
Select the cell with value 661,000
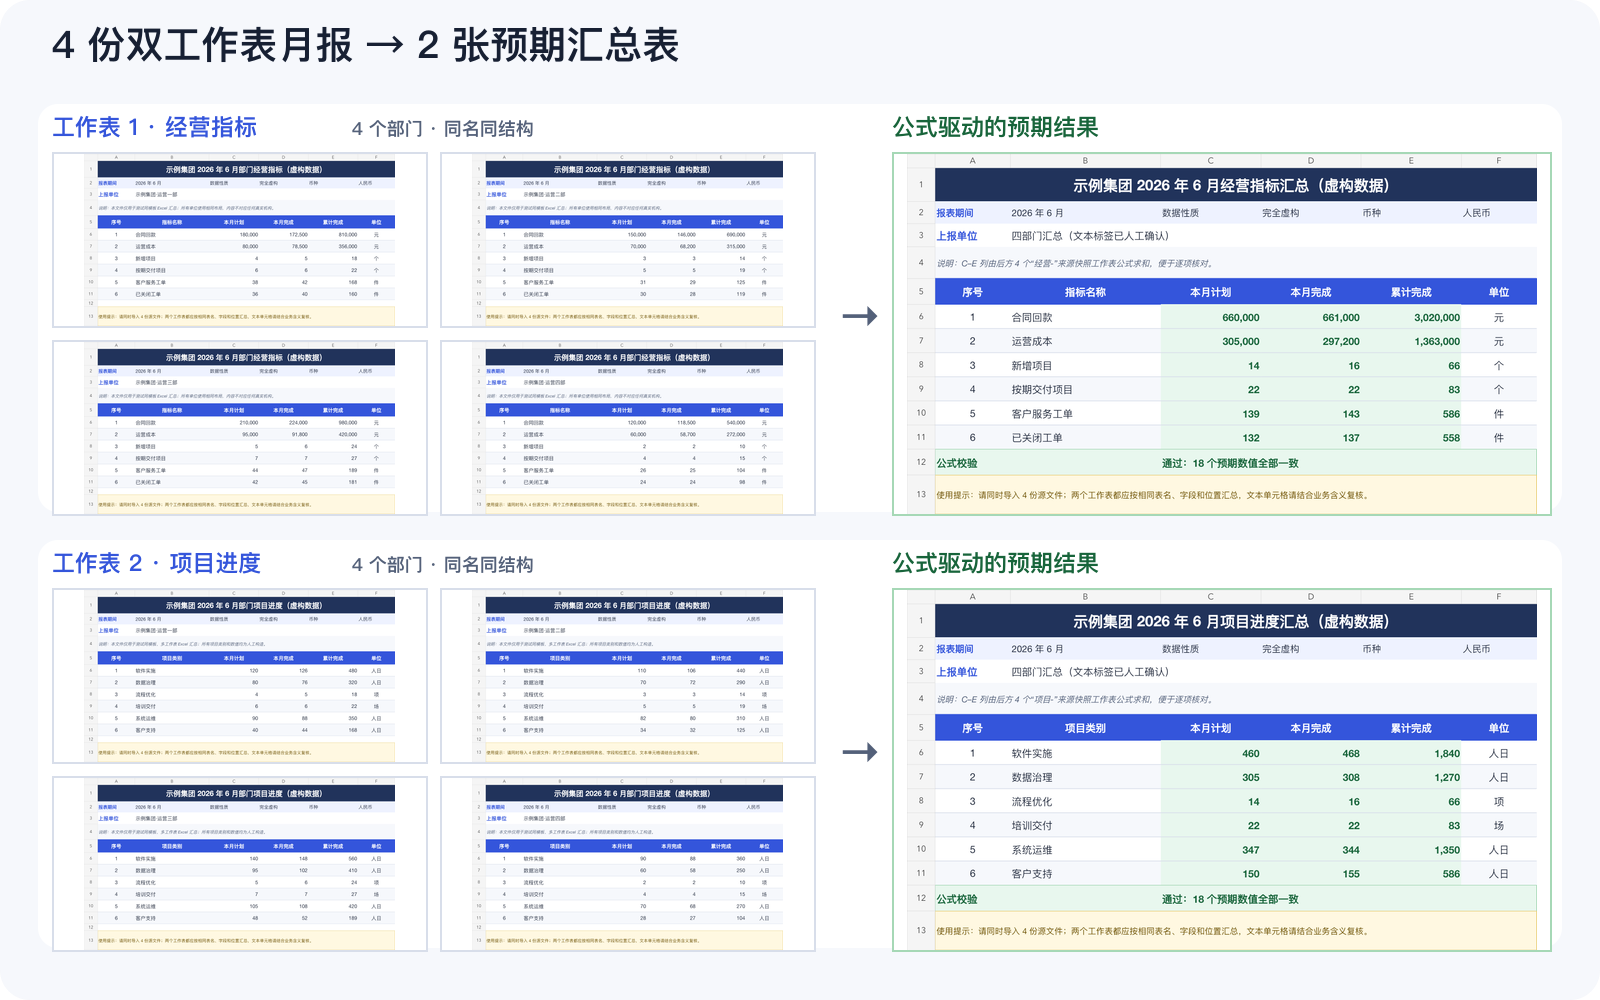1311,317
